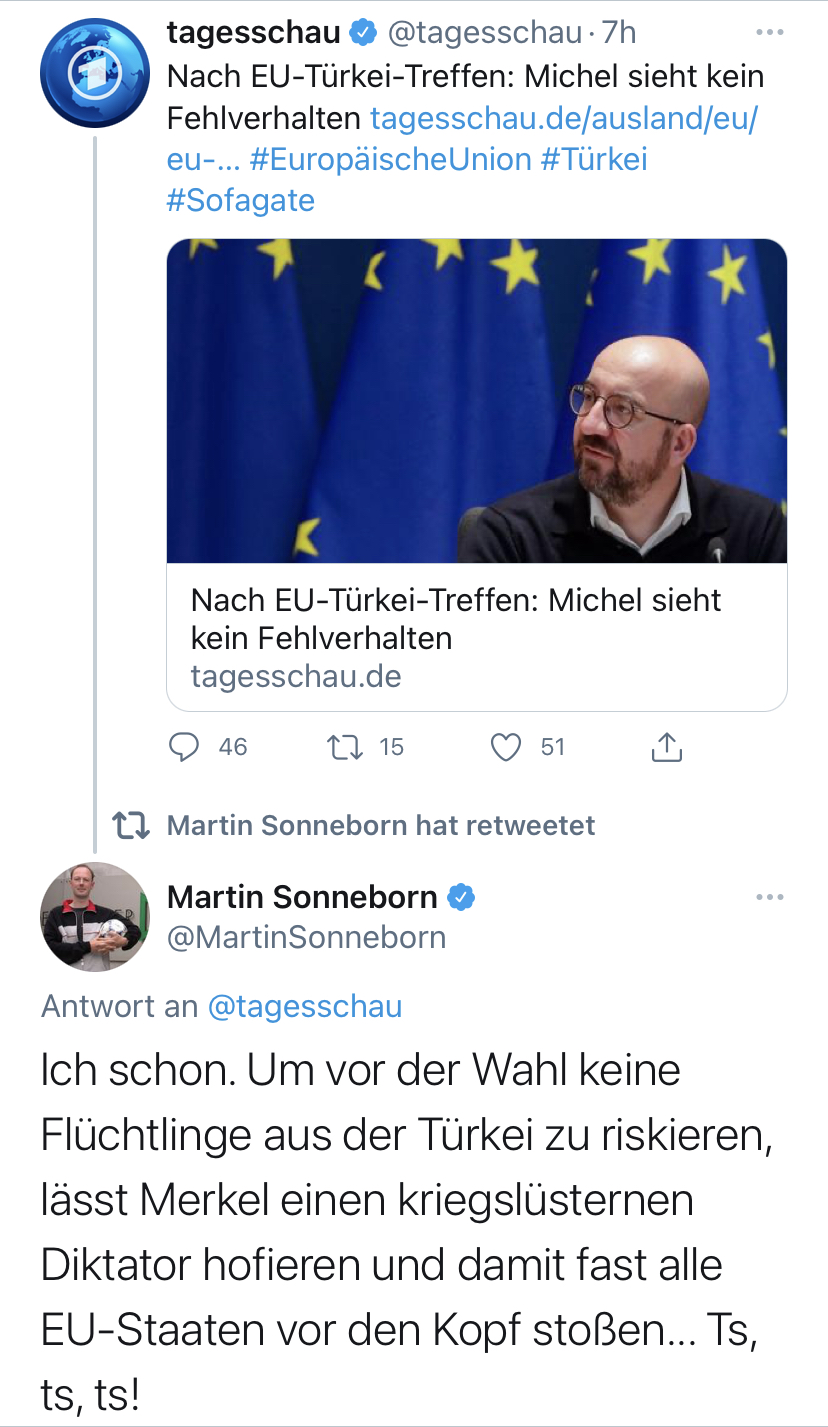Open the tagesschau.de/ausland/eu article link
The height and width of the screenshot is (1427, 828).
(x=564, y=118)
